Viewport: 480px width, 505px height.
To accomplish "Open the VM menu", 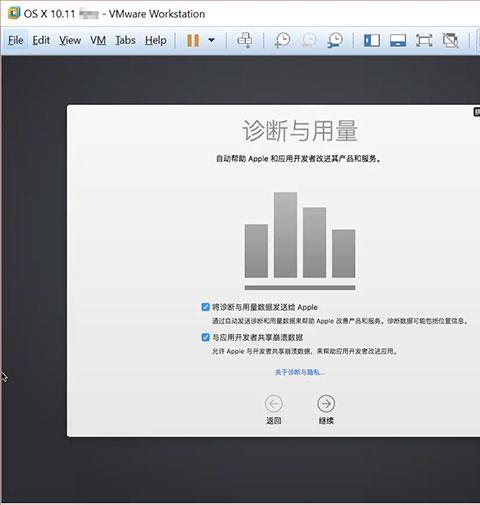I will (x=98, y=40).
